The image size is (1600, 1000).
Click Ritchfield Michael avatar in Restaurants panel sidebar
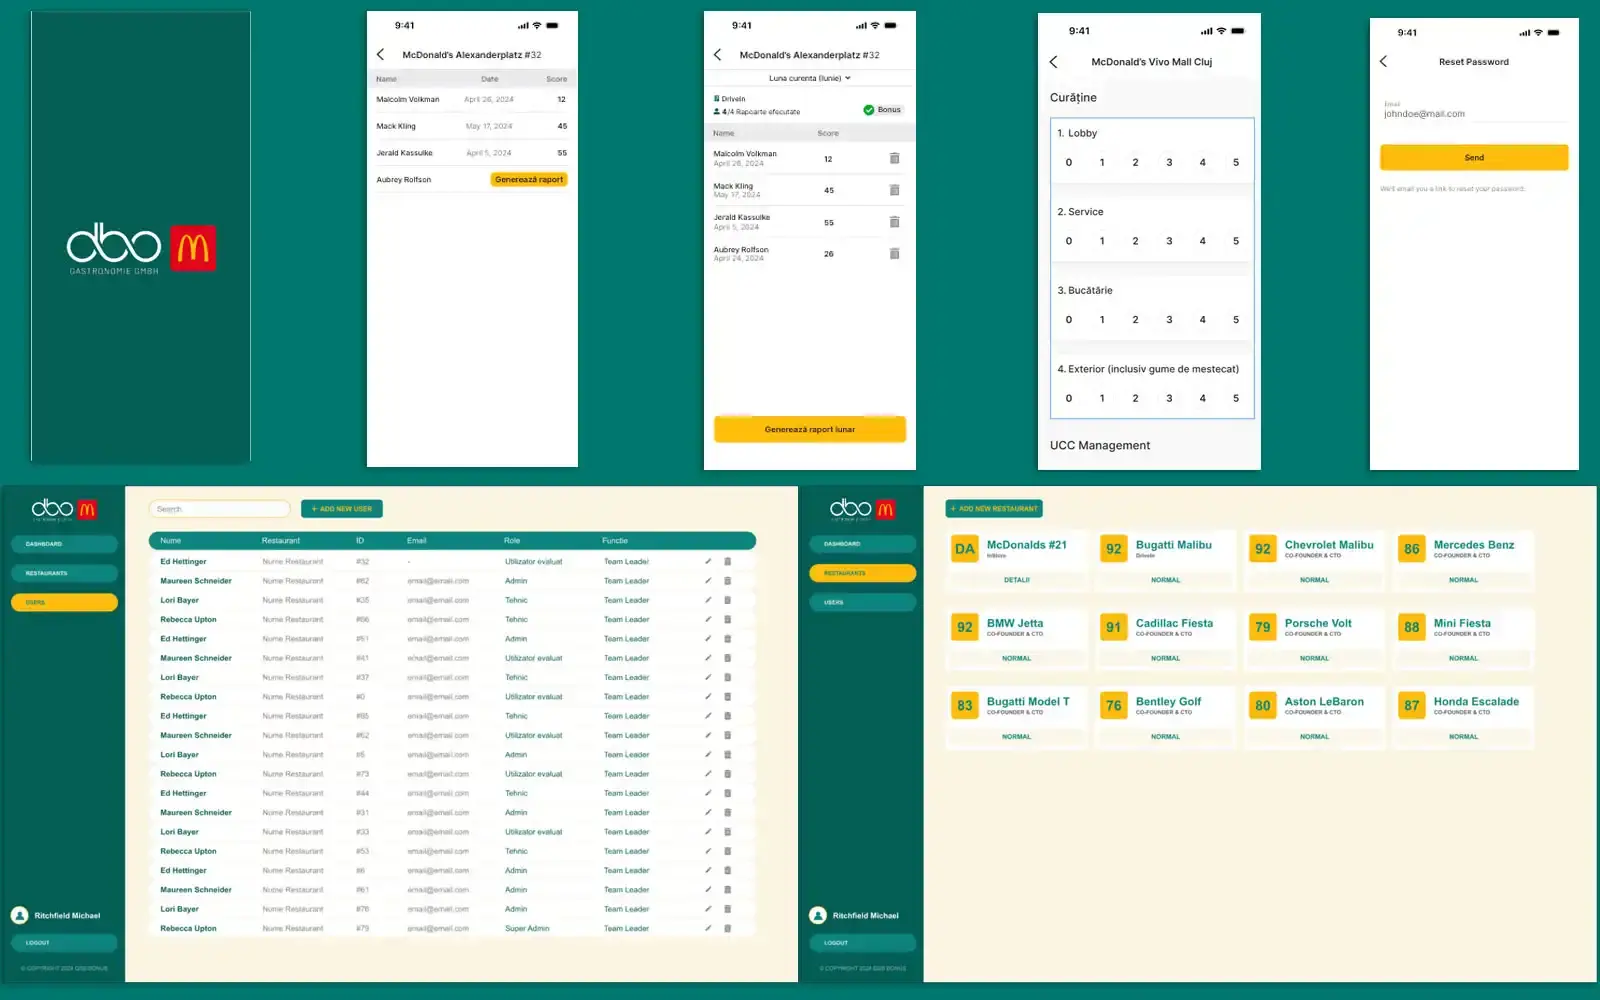[817, 915]
